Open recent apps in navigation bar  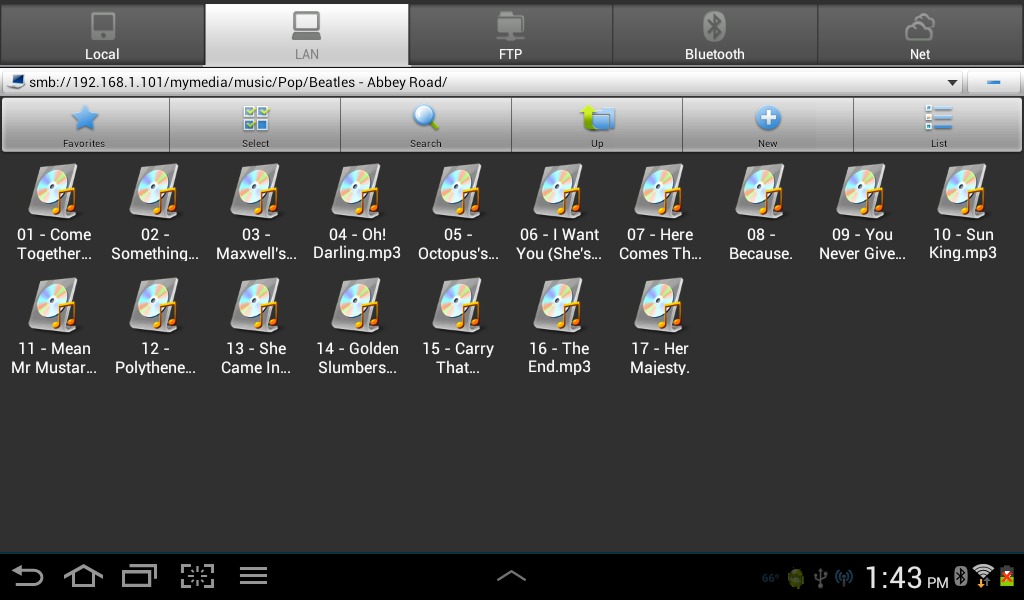click(x=140, y=576)
